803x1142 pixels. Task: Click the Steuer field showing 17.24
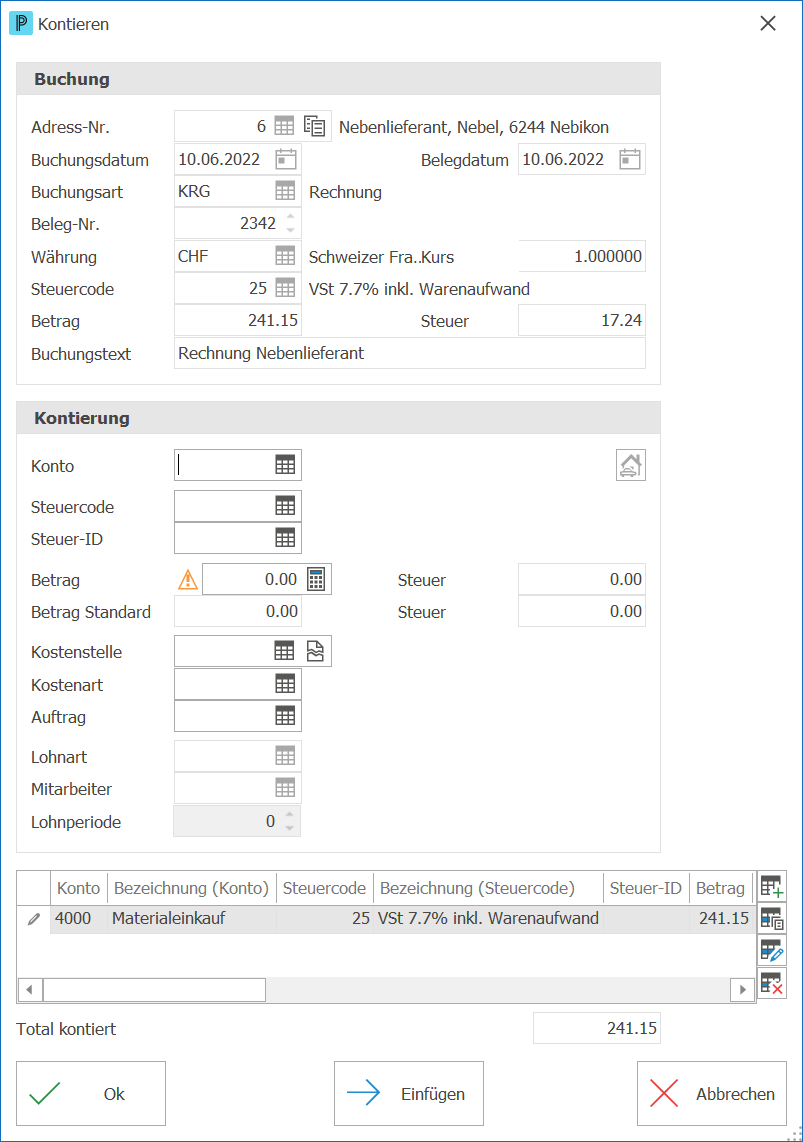coord(582,320)
